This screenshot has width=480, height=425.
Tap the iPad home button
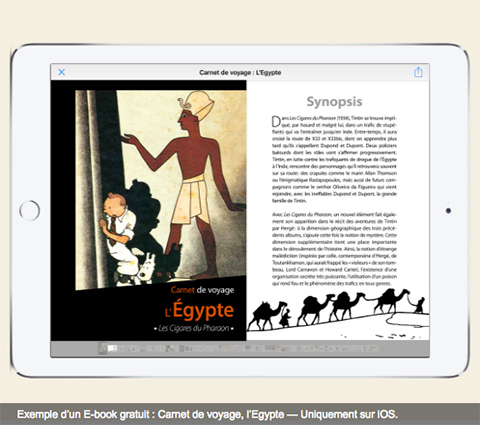click(30, 210)
